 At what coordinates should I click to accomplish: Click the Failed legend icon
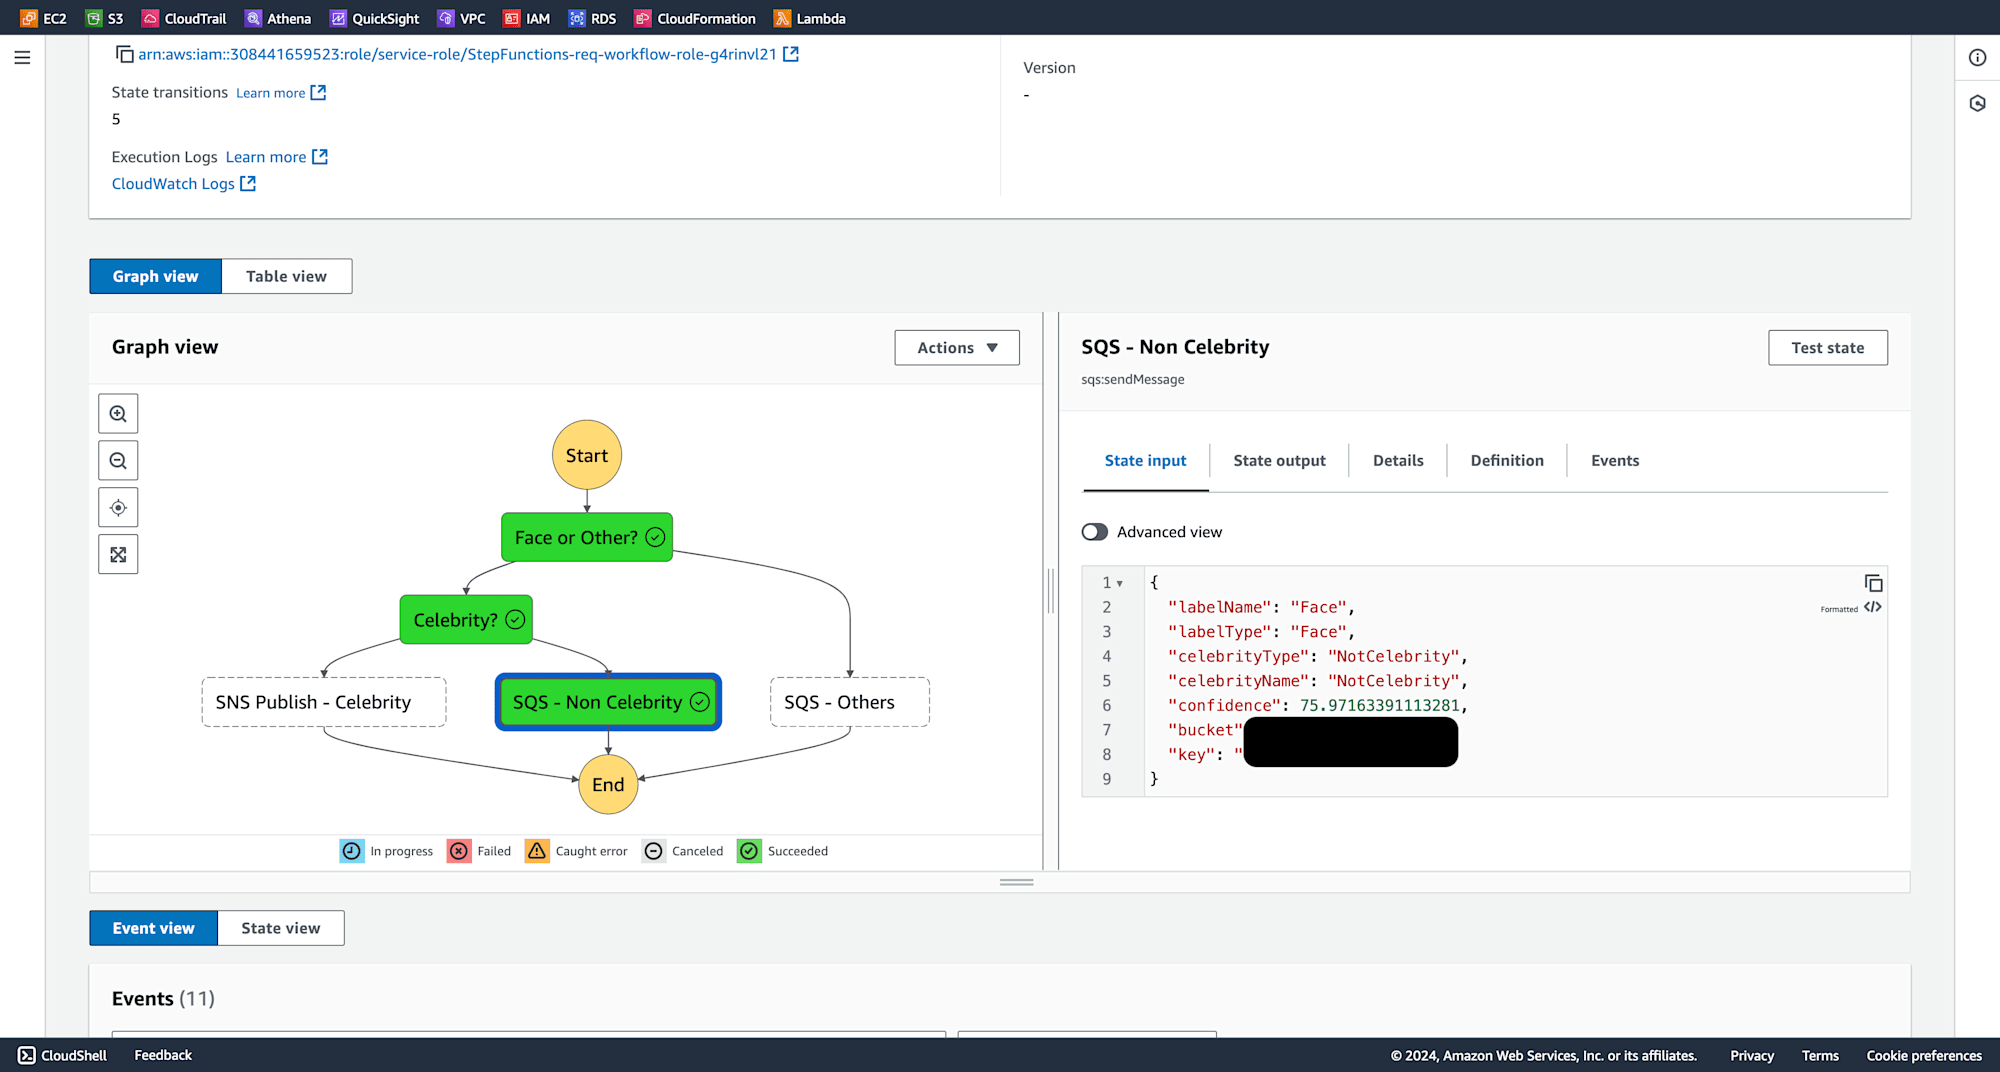[459, 851]
